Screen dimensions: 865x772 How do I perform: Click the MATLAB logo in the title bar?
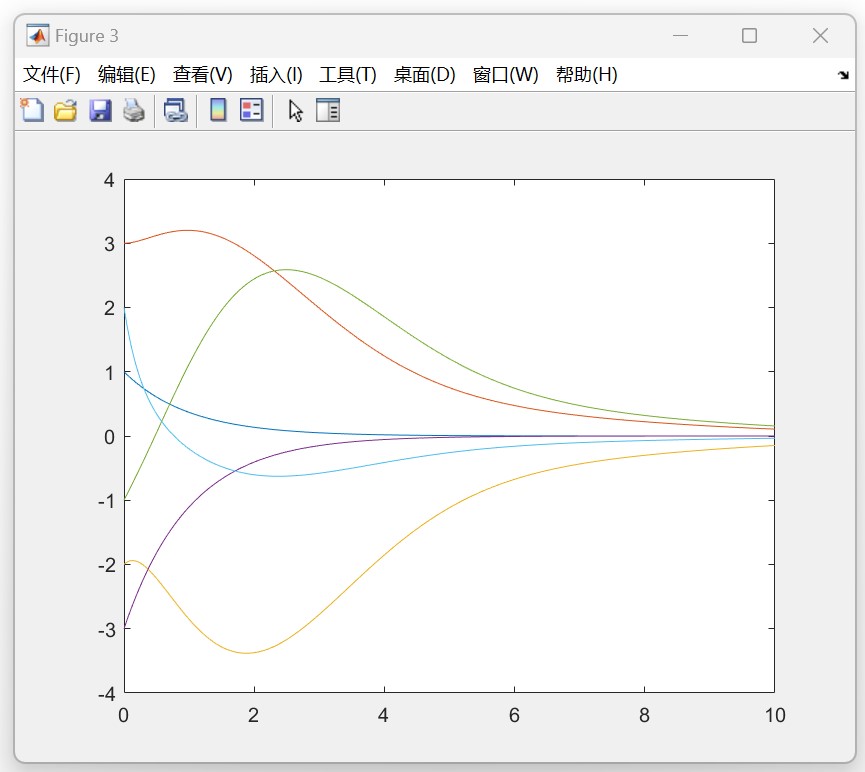(38, 36)
